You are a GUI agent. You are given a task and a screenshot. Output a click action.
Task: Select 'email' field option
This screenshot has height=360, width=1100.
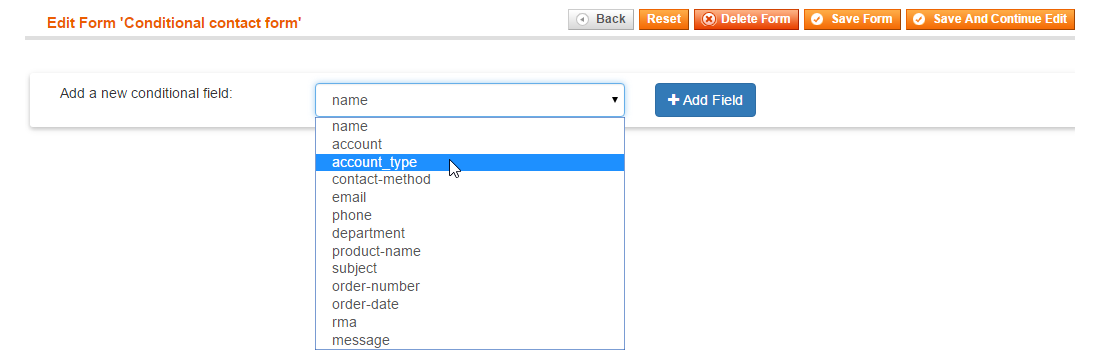point(470,198)
